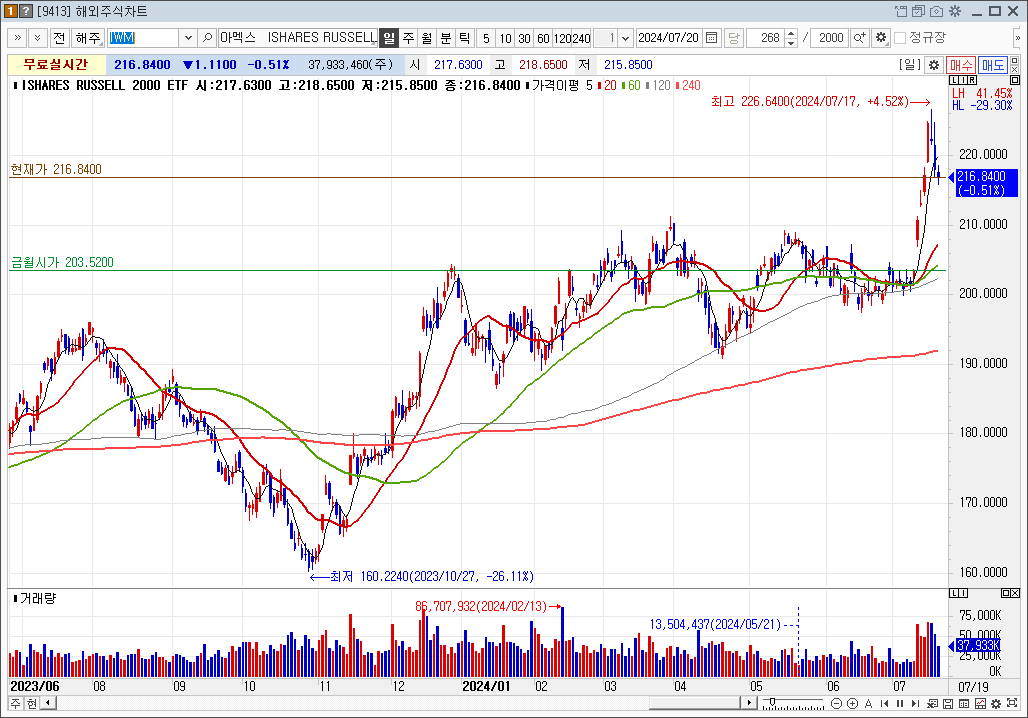
Task: Click the zoom-plus magnifier icon after 2000
Action: [859, 38]
